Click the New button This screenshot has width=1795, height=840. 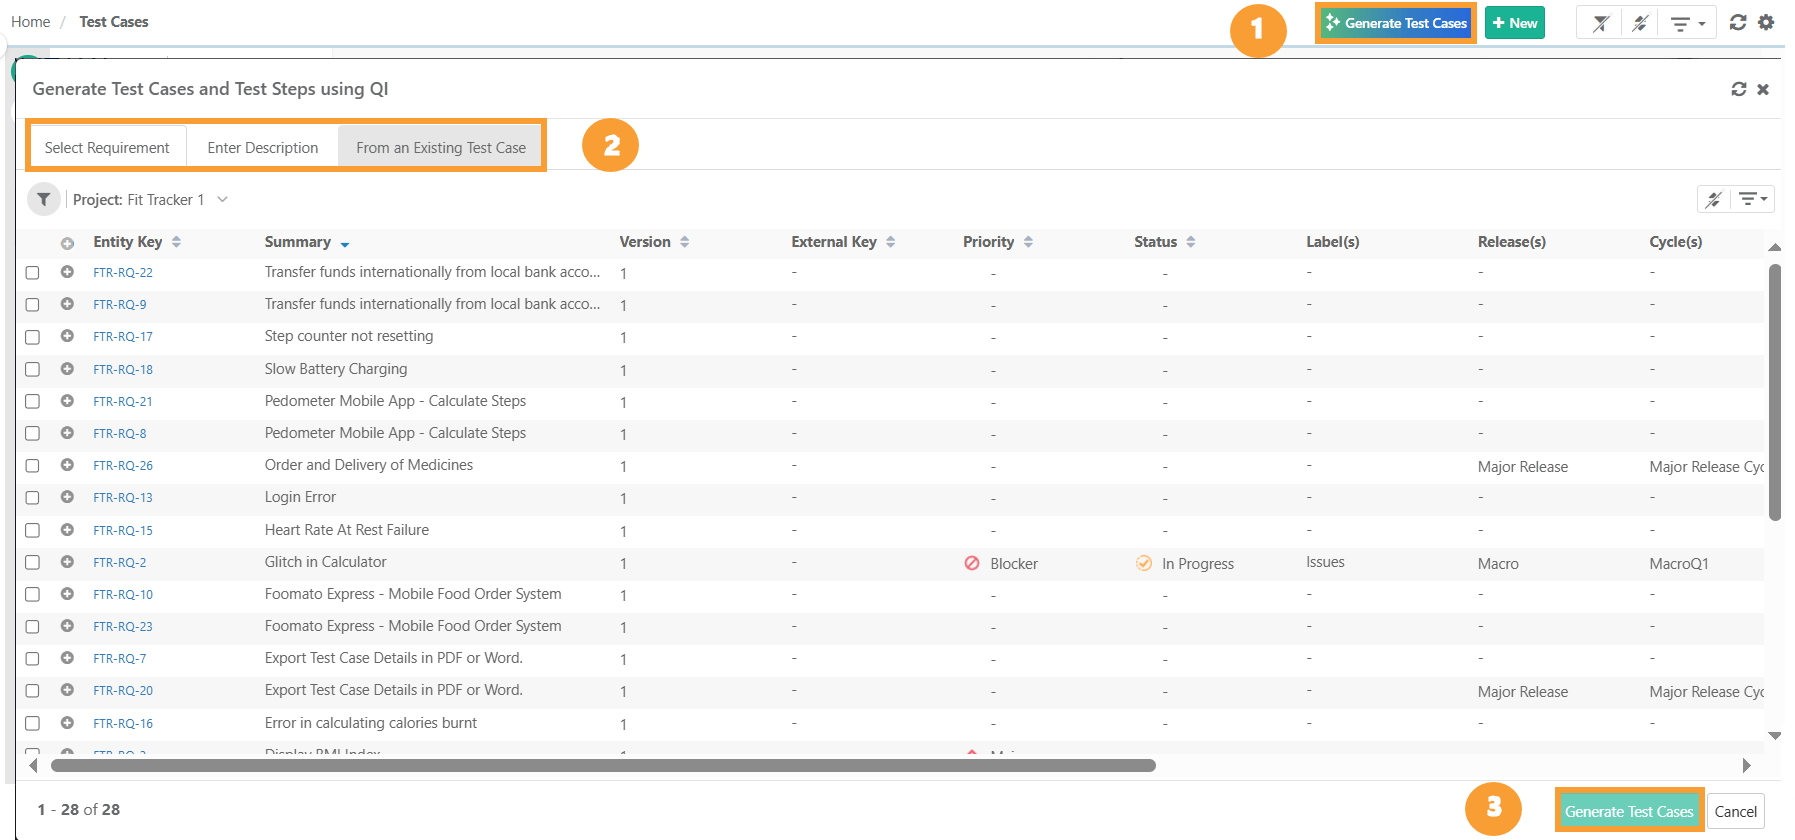point(1515,23)
